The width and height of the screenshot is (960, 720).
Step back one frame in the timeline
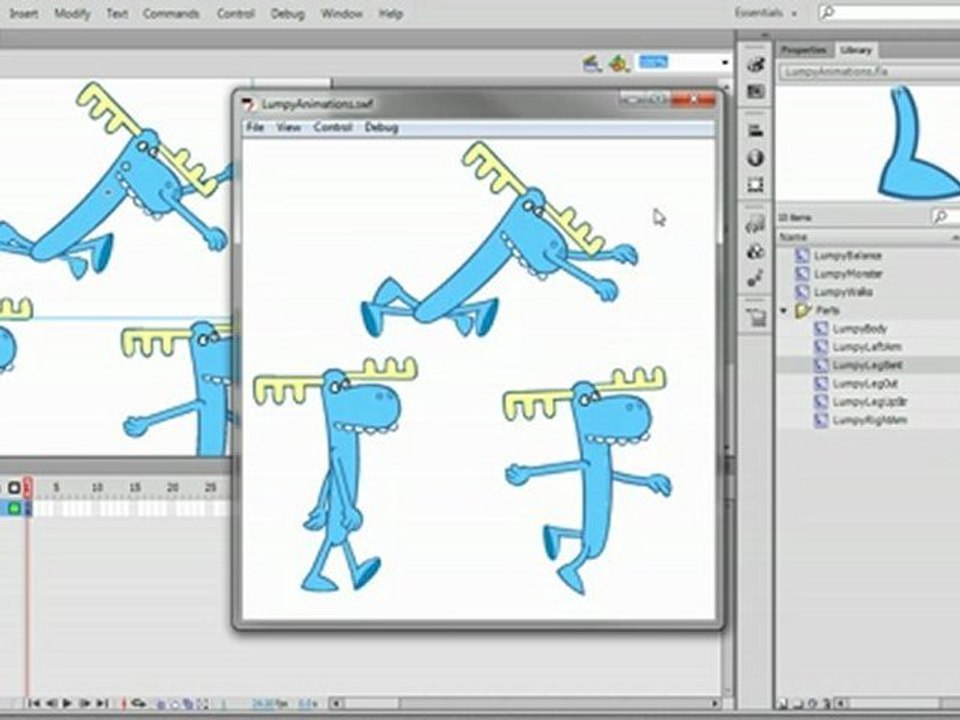tap(51, 703)
